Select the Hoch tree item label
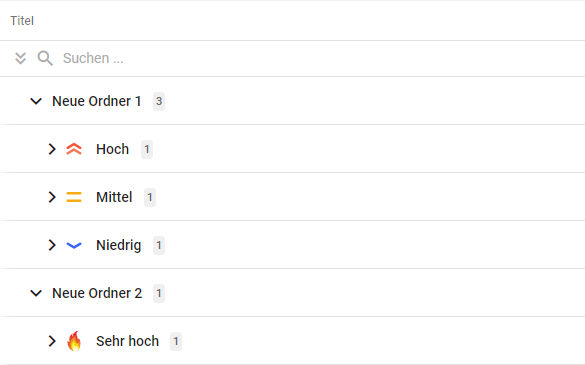Viewport: 585px width, 365px height. (112, 149)
